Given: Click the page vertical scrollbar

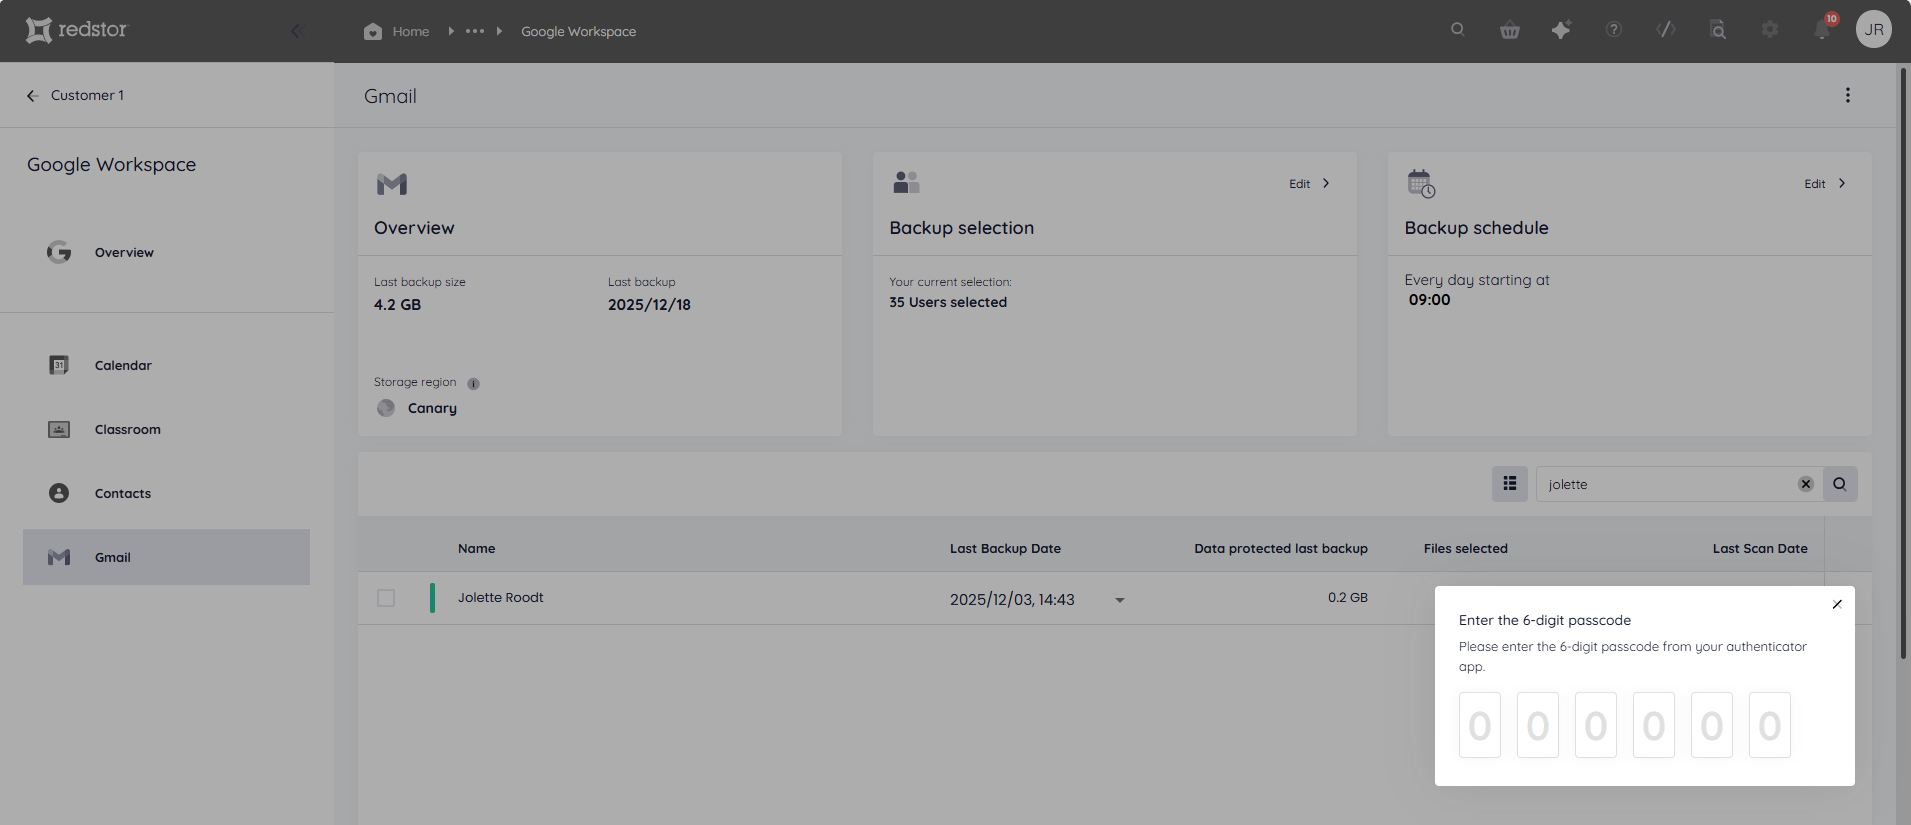Looking at the screenshot, I should coord(1903,363).
